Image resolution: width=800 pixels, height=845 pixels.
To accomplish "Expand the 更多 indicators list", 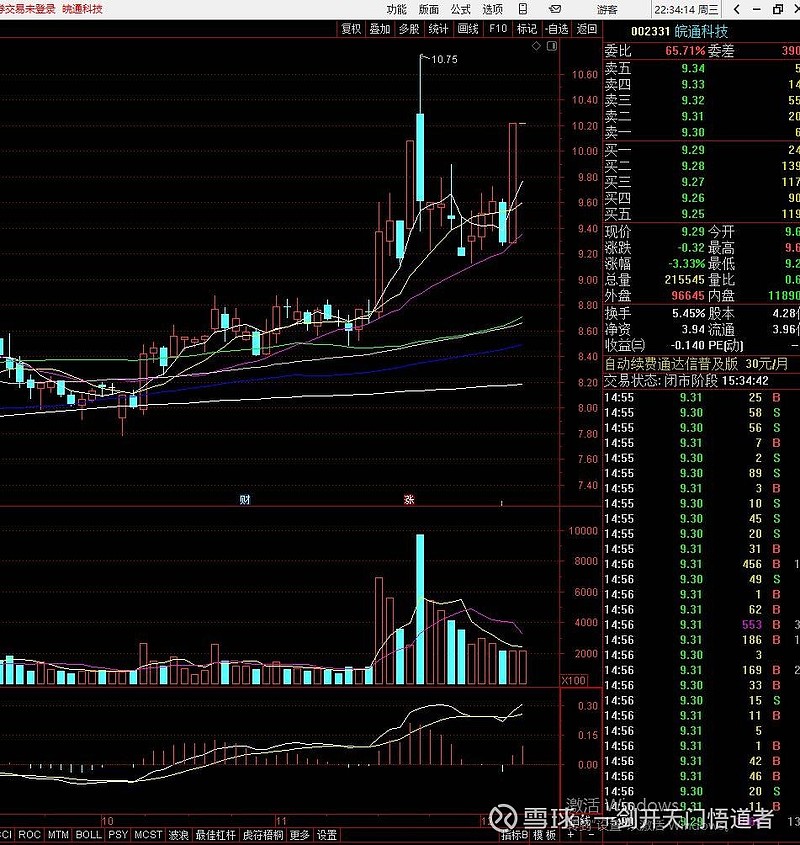I will (299, 835).
